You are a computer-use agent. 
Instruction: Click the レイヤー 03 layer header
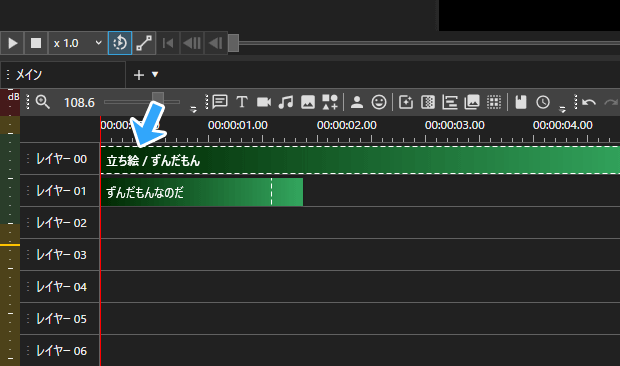(60, 255)
